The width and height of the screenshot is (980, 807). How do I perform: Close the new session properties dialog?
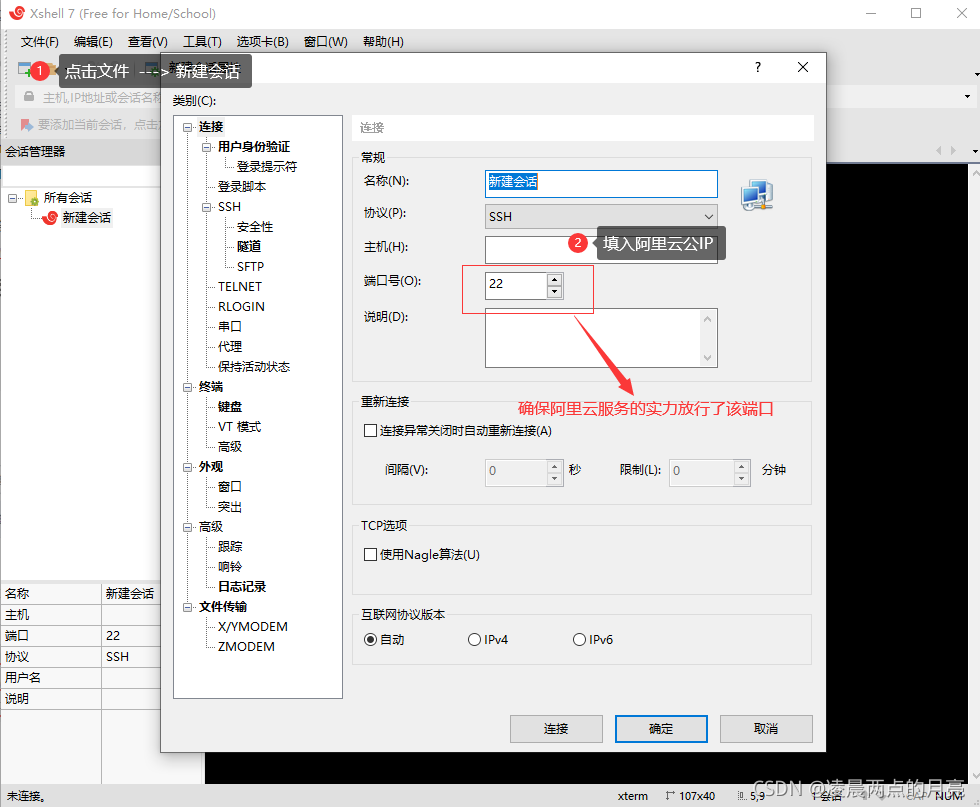click(803, 68)
